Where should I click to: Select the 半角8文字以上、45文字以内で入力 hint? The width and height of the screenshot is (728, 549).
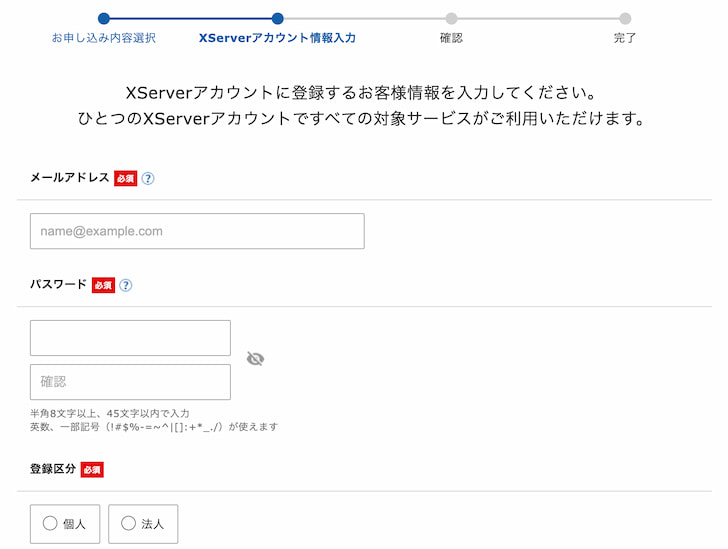(x=110, y=413)
